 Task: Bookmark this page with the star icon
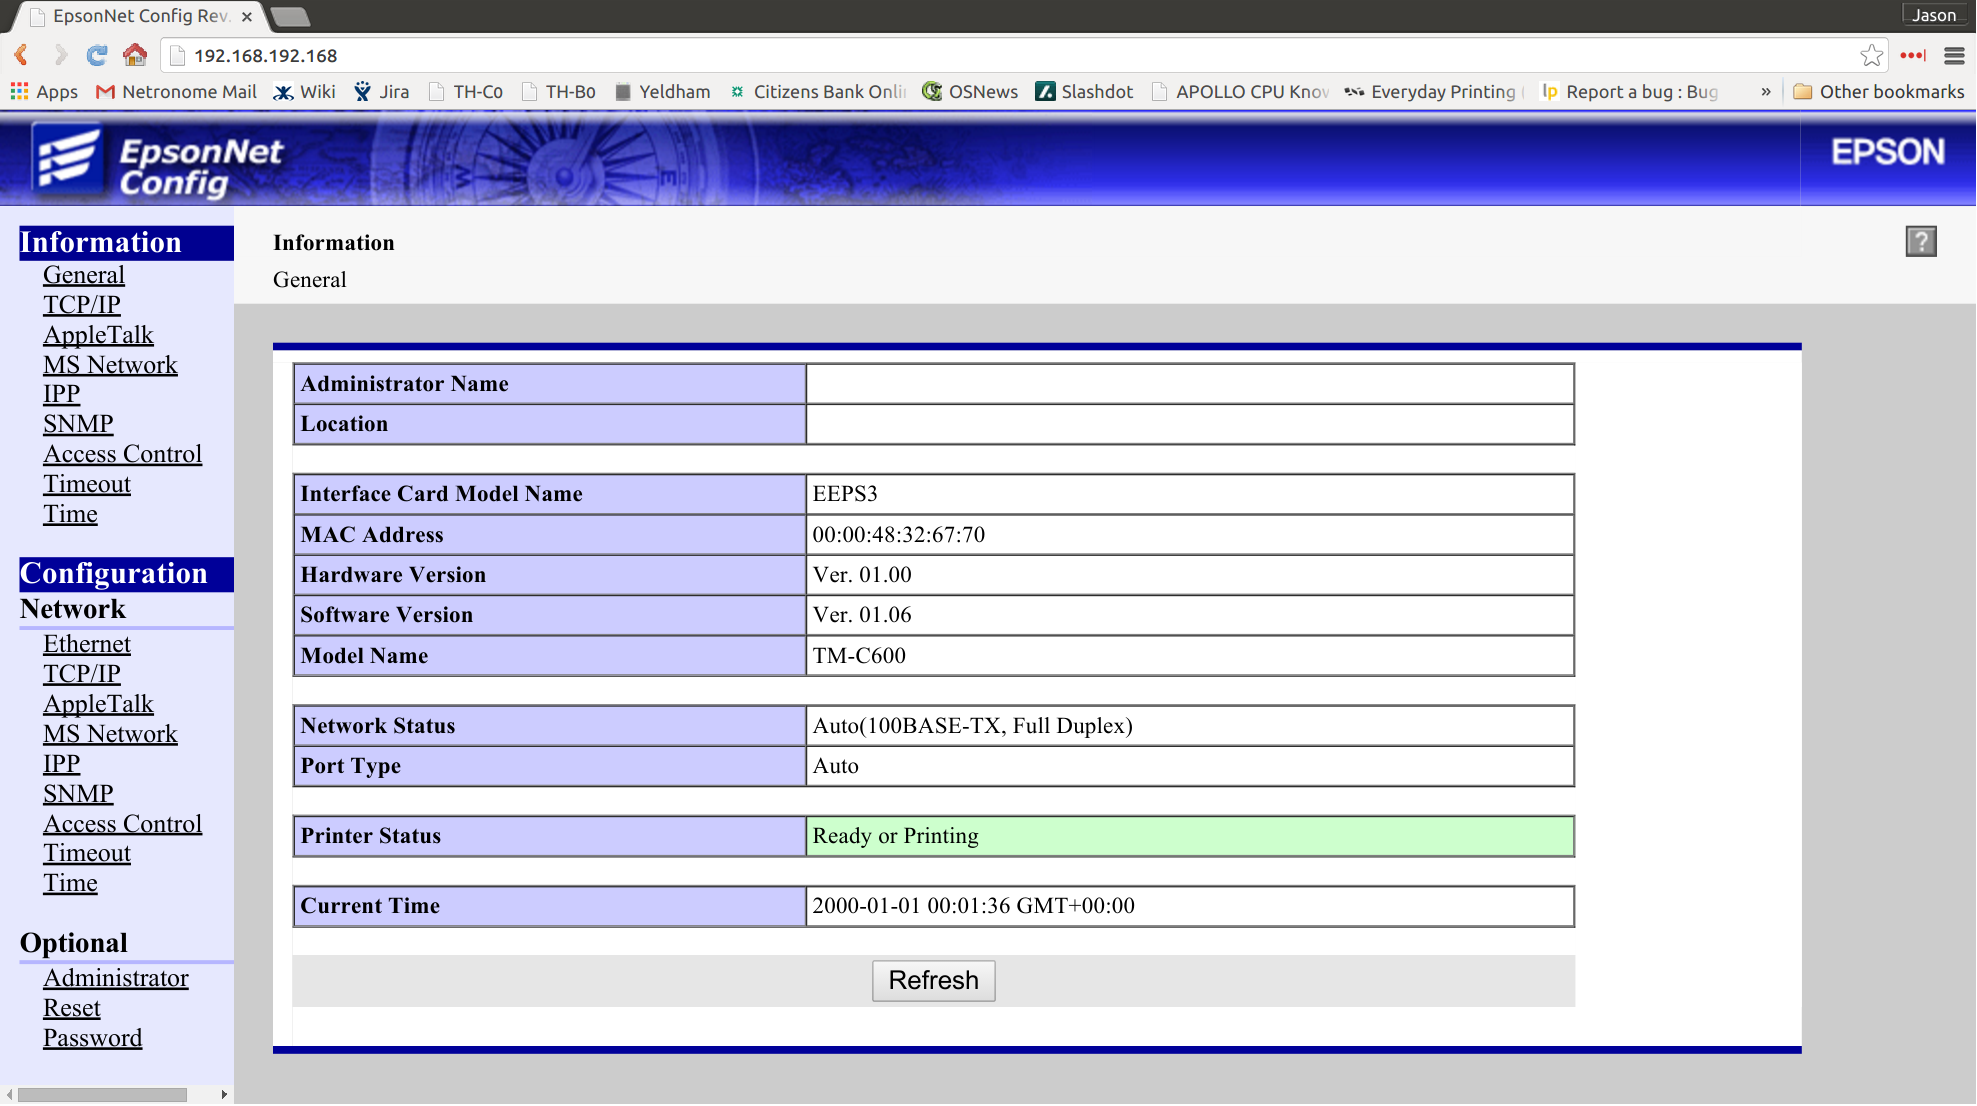(x=1871, y=55)
